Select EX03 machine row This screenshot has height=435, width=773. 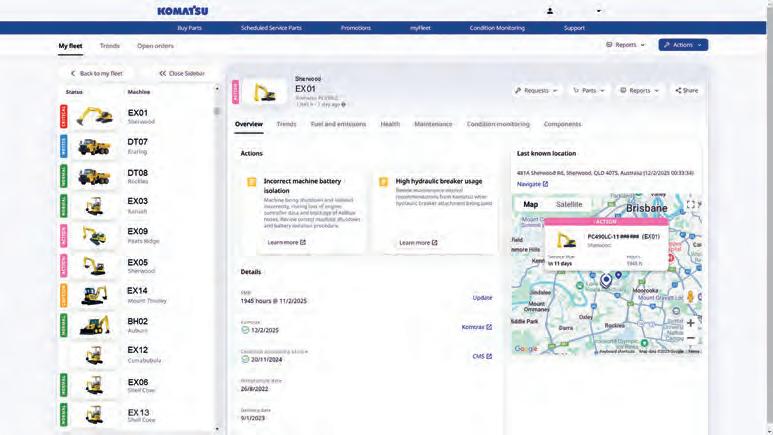click(136, 206)
